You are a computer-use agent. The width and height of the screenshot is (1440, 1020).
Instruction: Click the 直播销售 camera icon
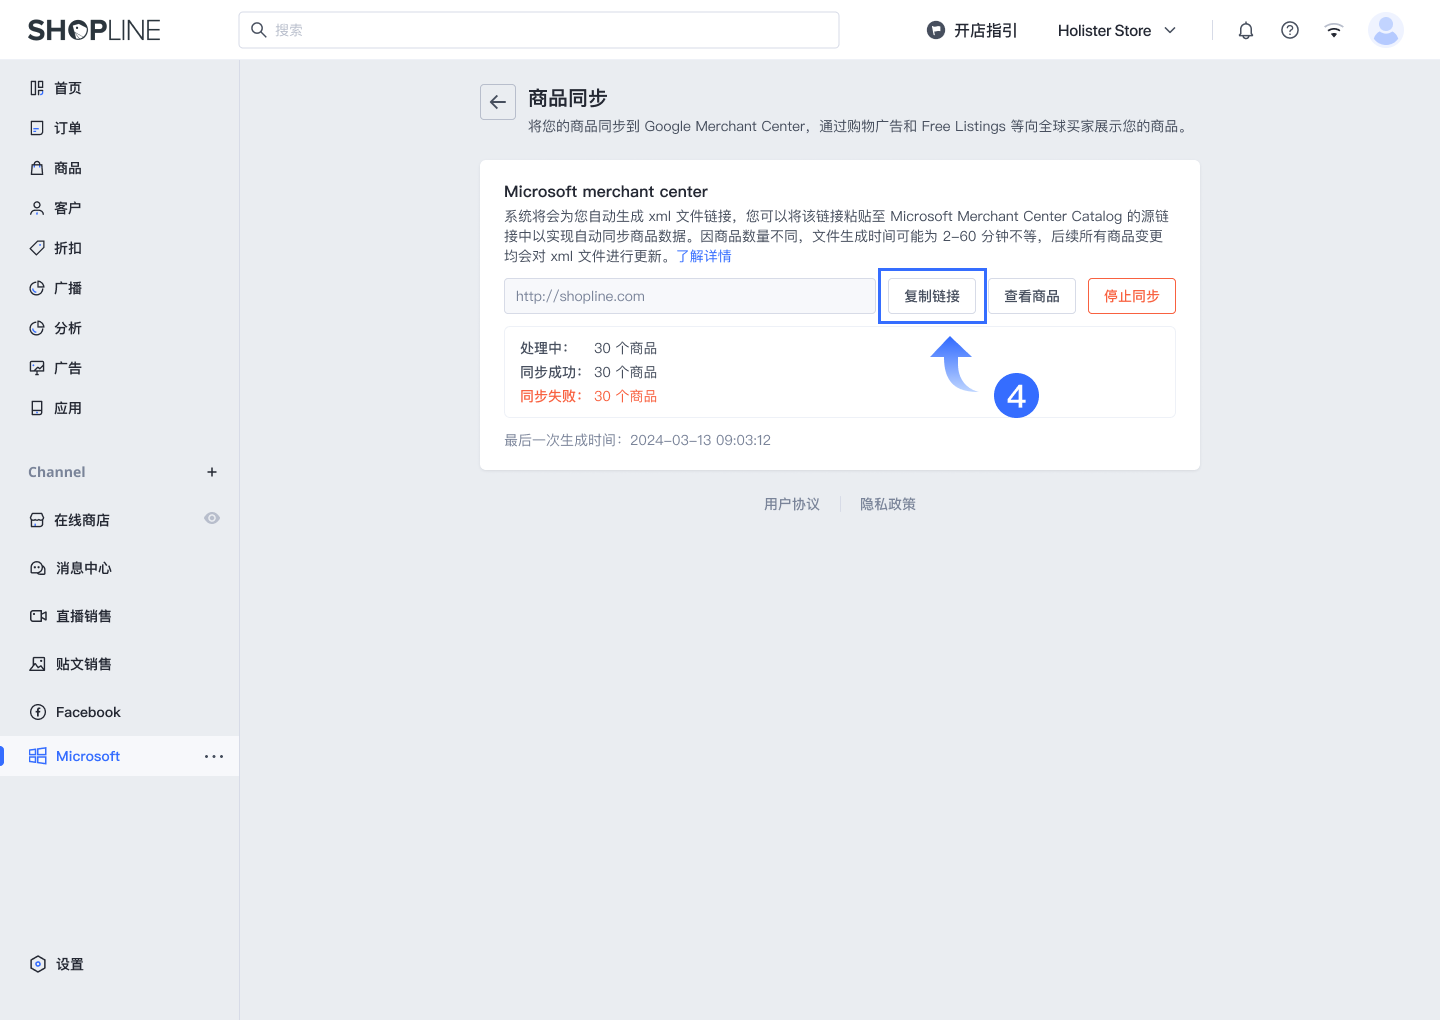38,616
